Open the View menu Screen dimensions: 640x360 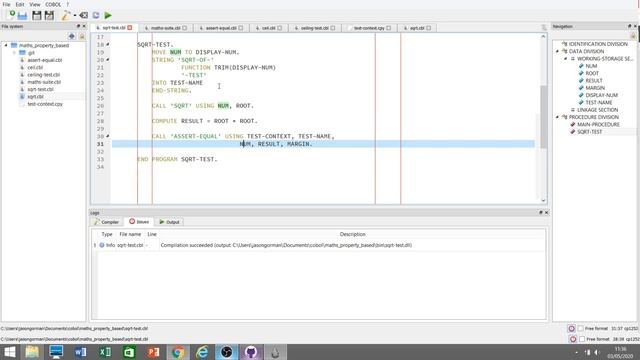click(x=35, y=4)
